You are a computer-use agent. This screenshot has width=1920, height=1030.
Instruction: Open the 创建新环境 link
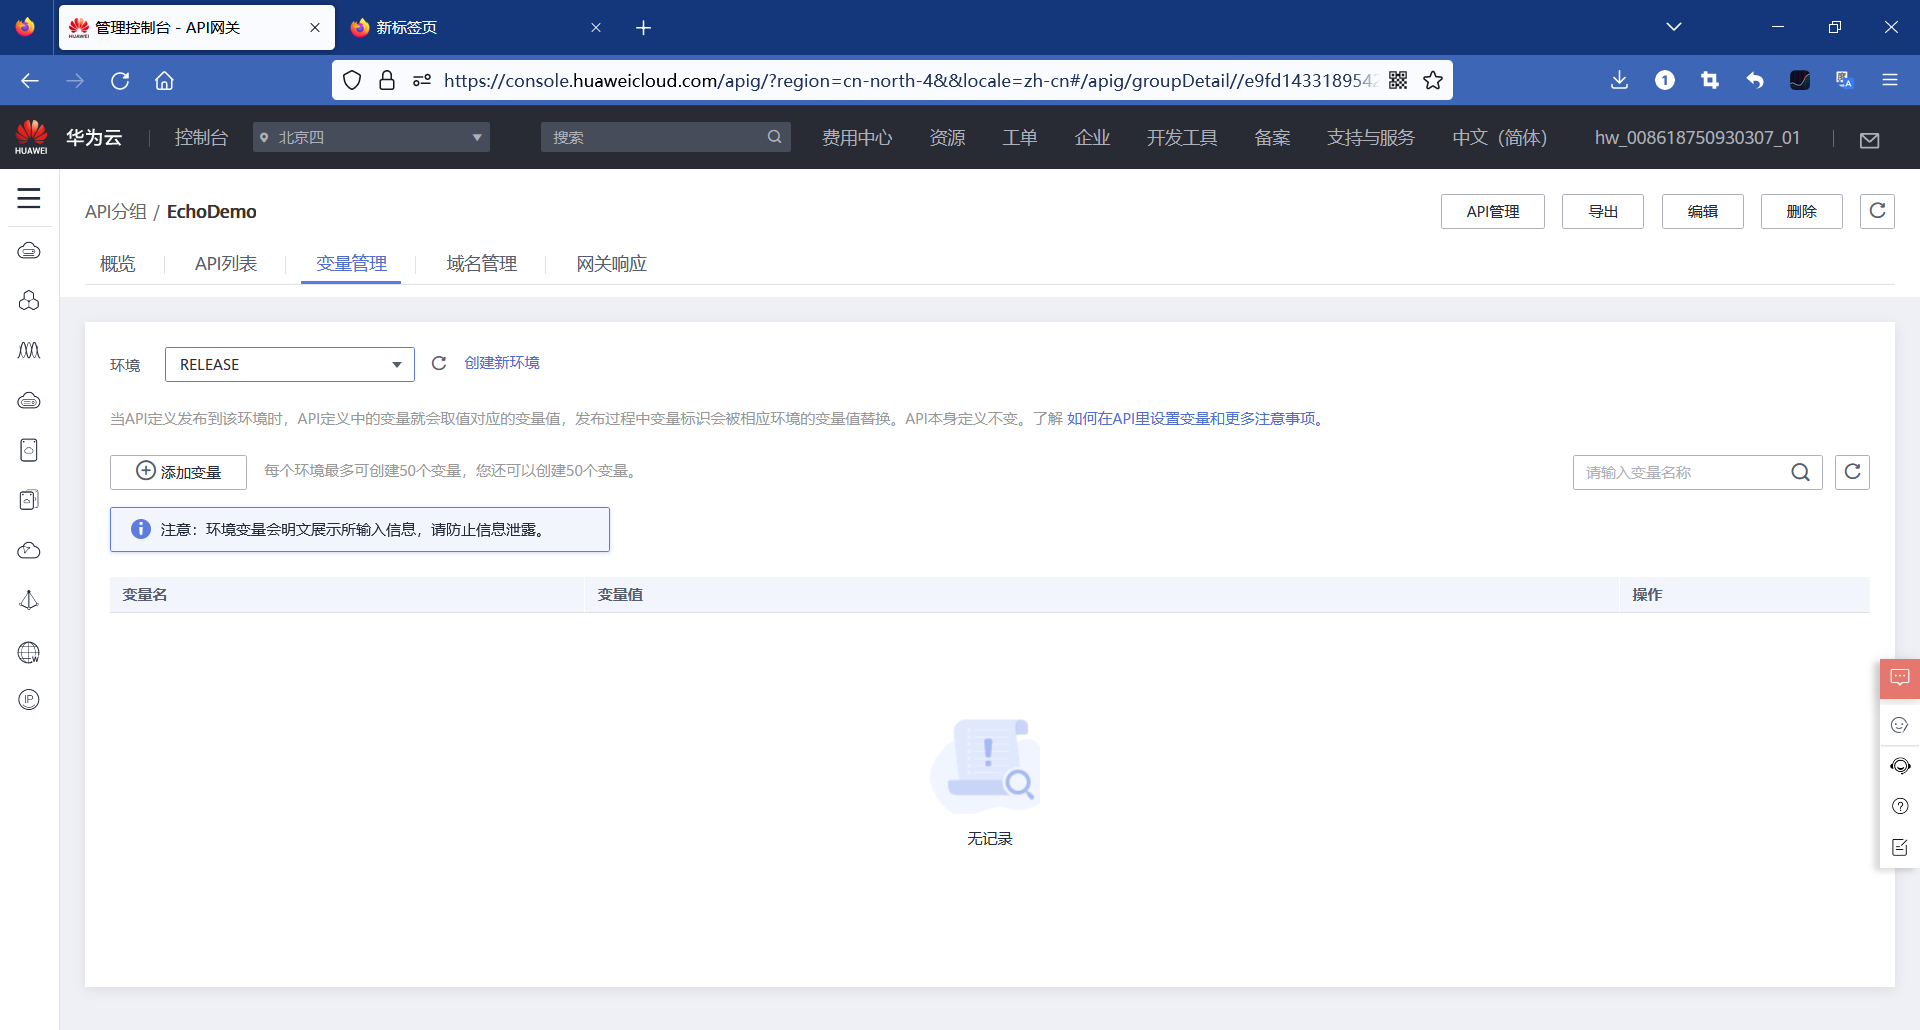(502, 362)
